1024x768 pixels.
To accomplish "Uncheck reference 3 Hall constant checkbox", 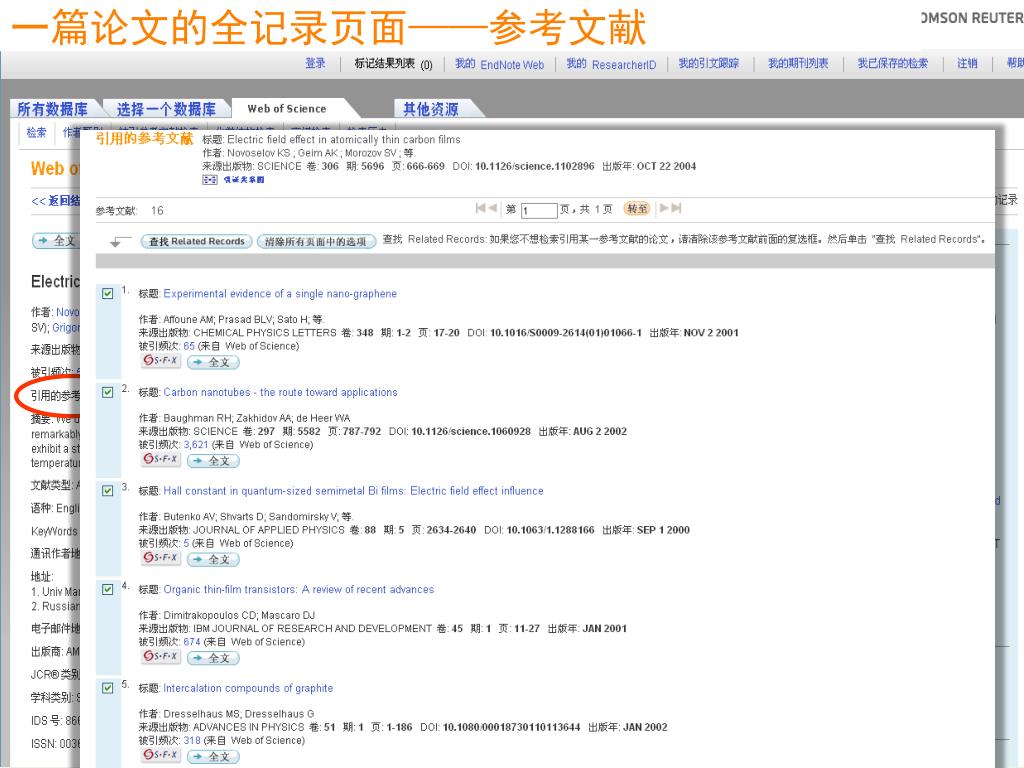I will [108, 491].
